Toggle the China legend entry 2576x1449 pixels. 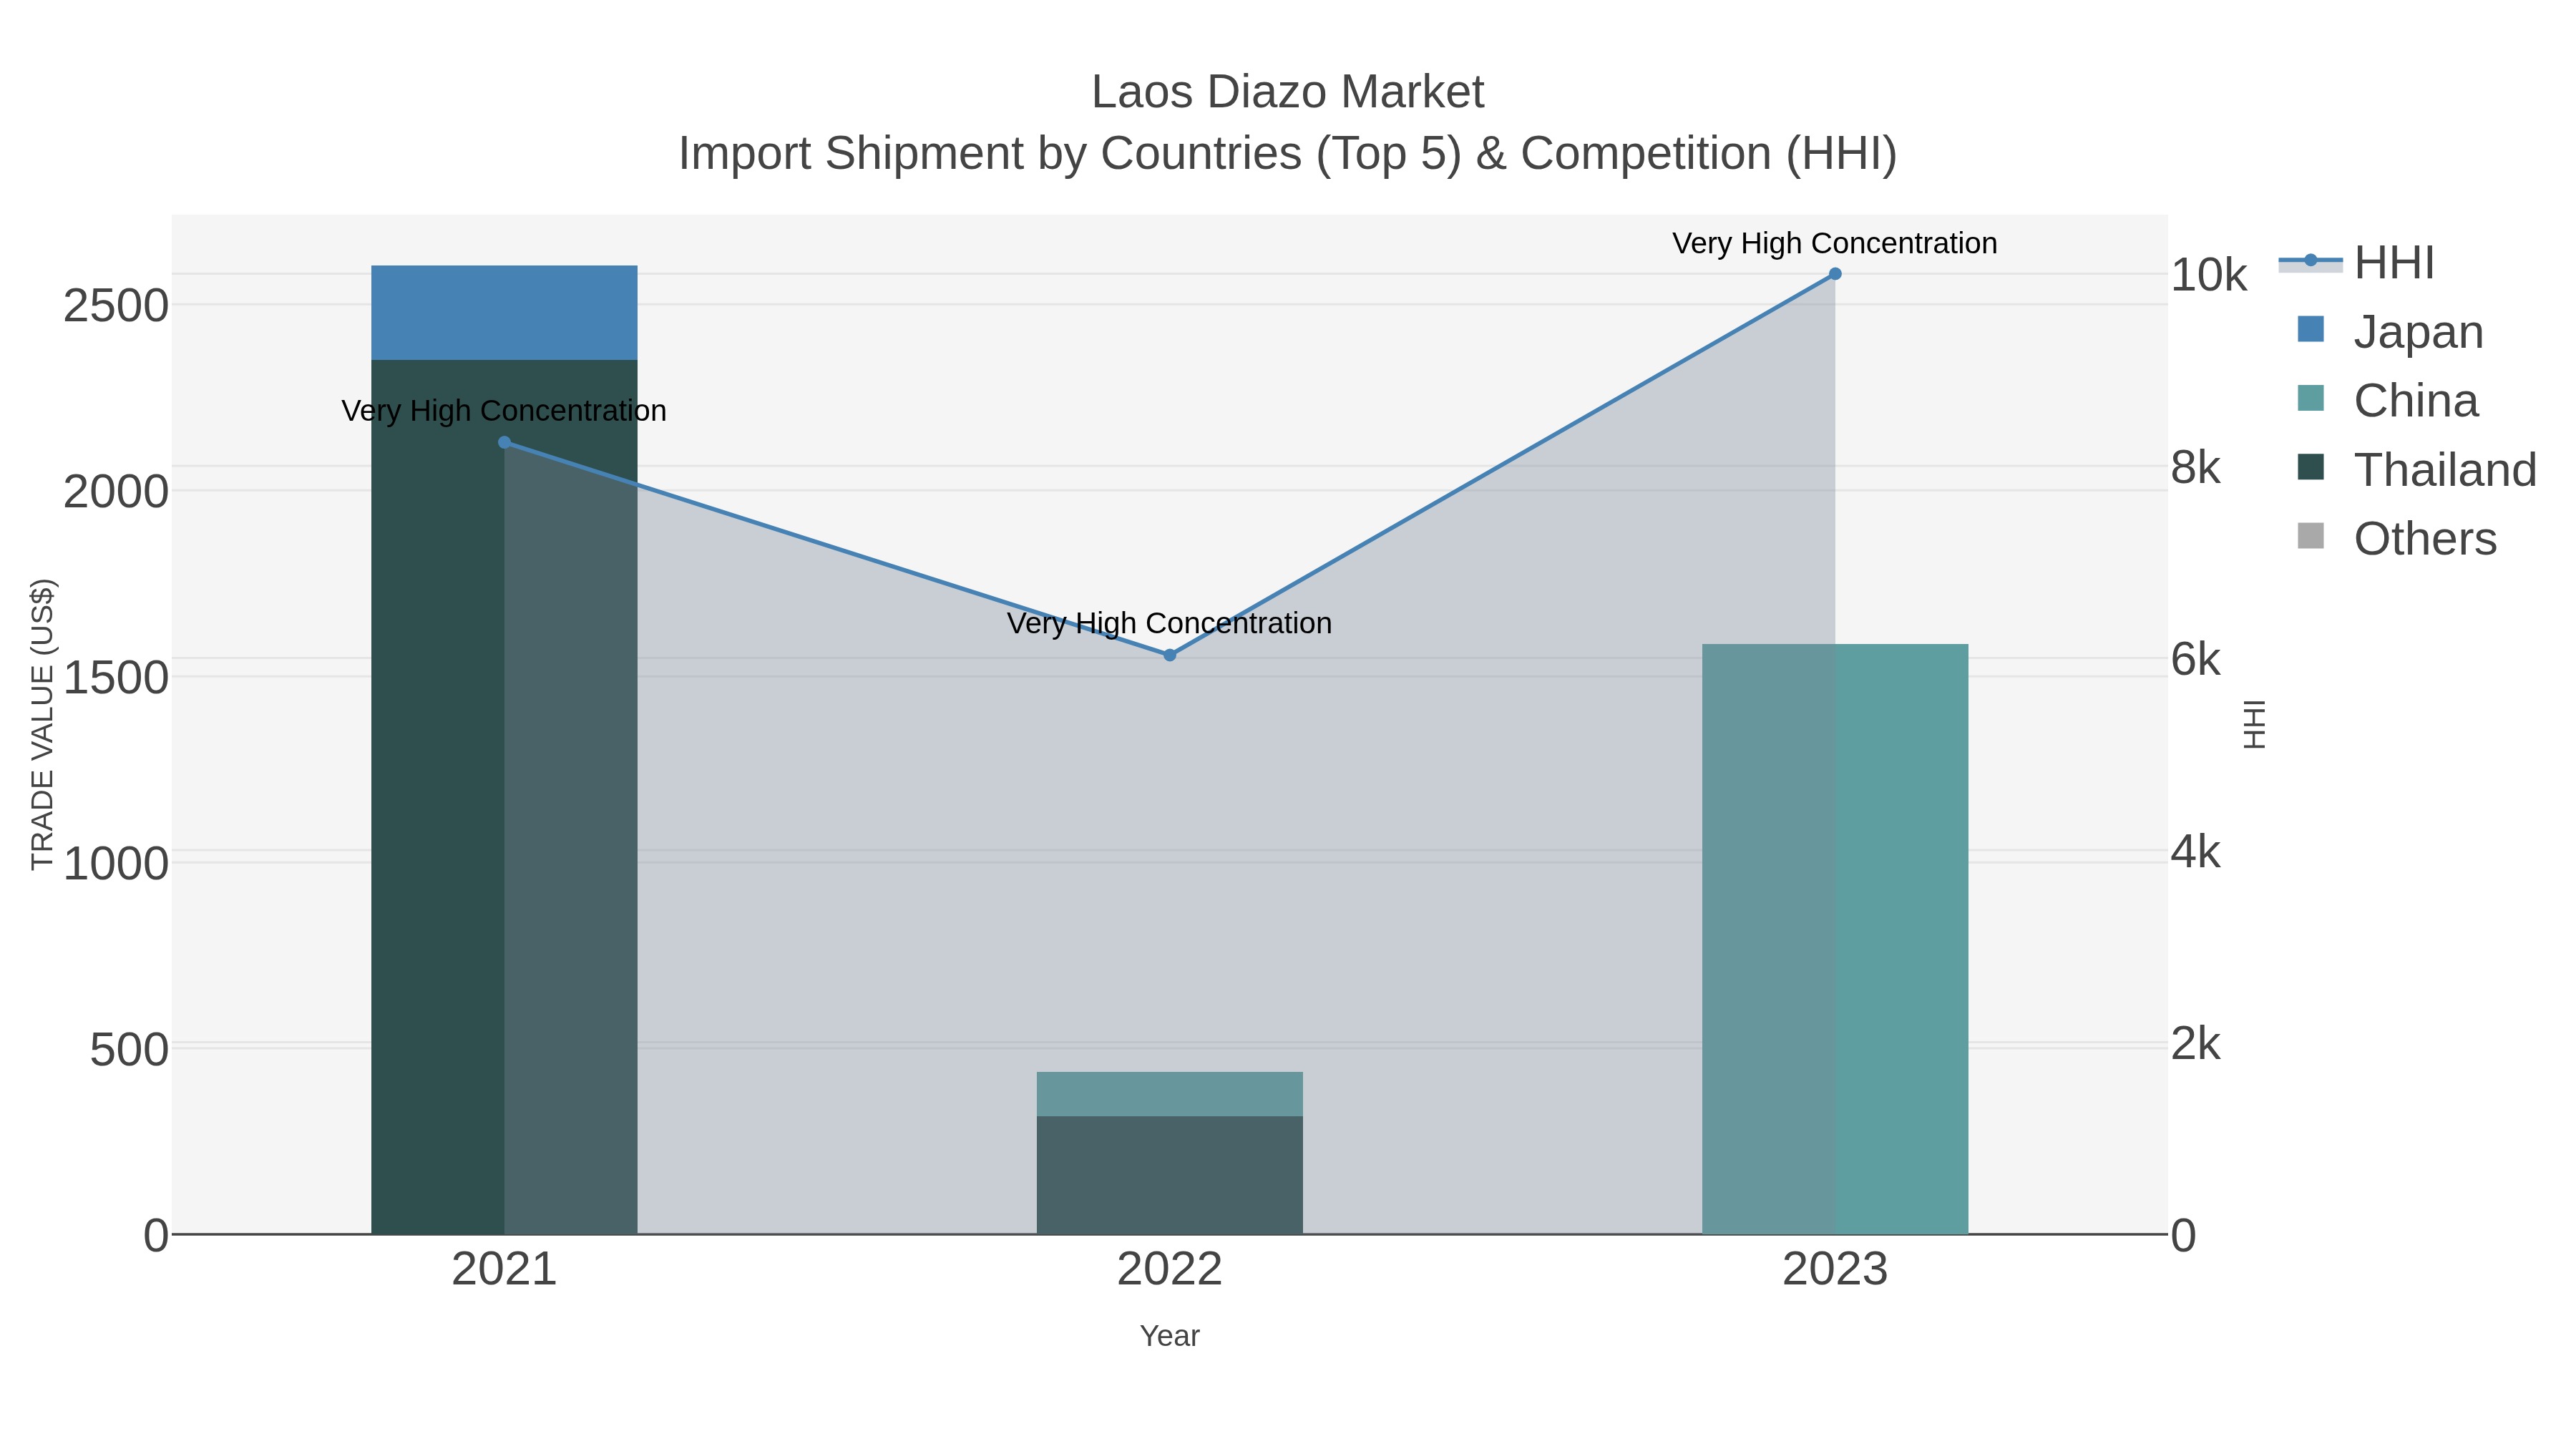point(2388,401)
